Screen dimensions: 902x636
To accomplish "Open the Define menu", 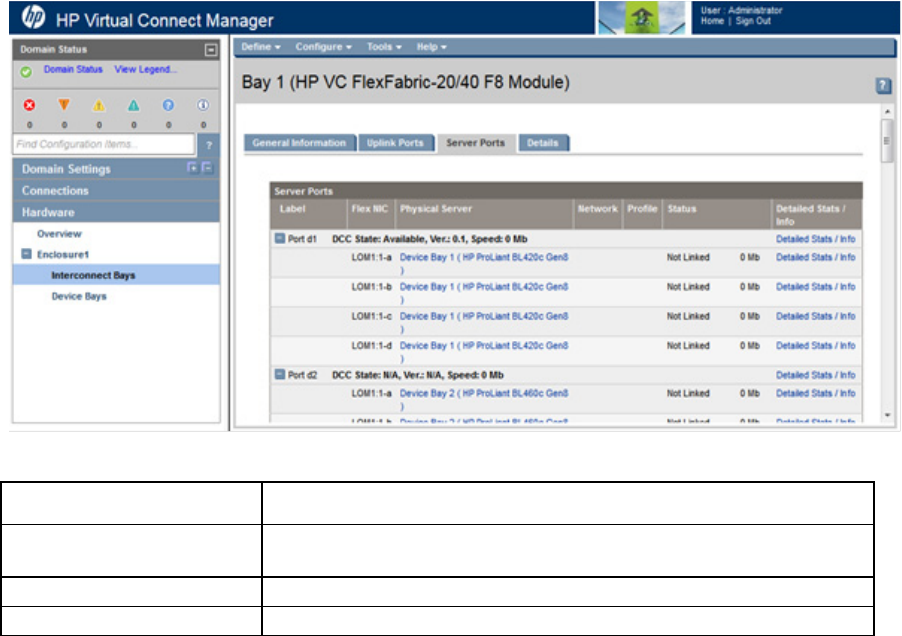I will (261, 47).
